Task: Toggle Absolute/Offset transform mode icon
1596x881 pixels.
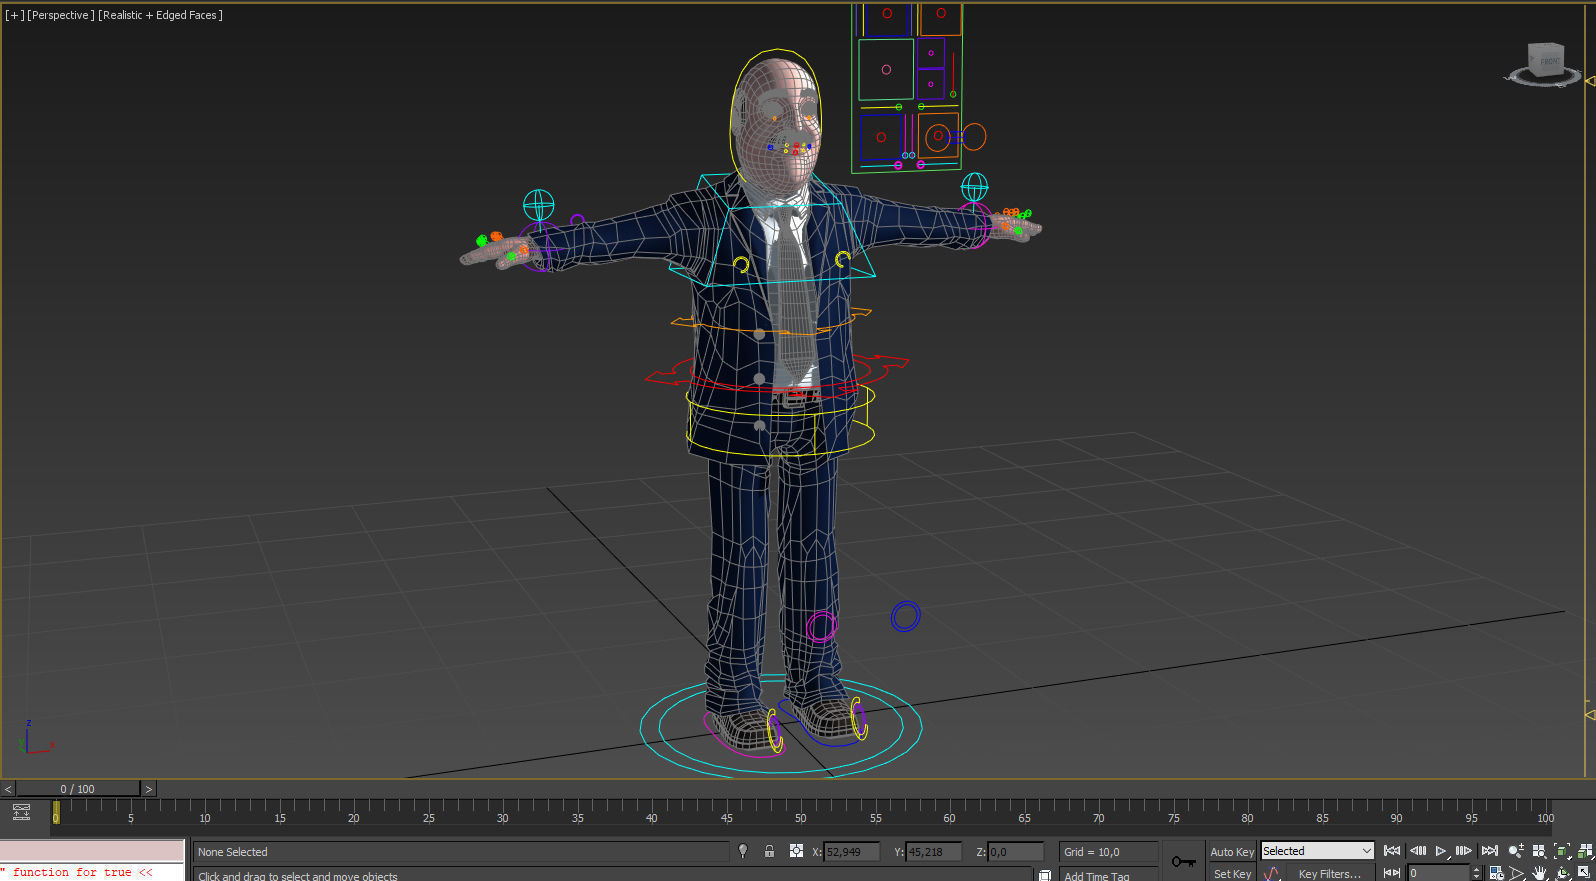Action: pos(796,851)
